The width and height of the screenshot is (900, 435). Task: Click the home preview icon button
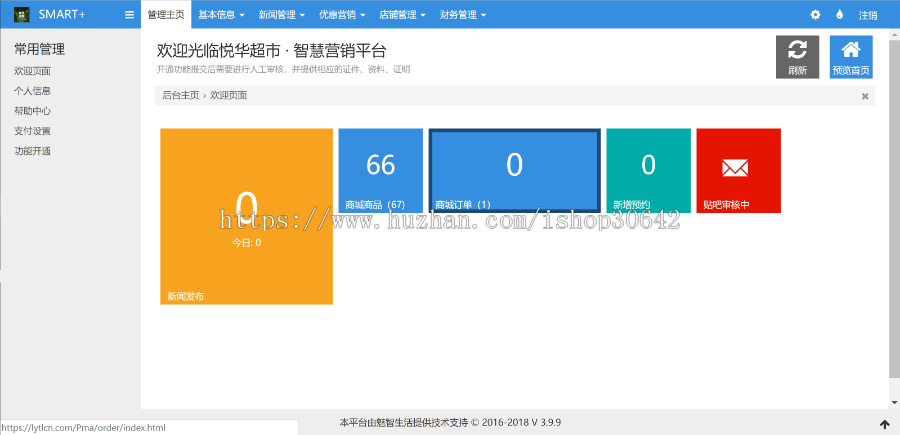(x=851, y=57)
